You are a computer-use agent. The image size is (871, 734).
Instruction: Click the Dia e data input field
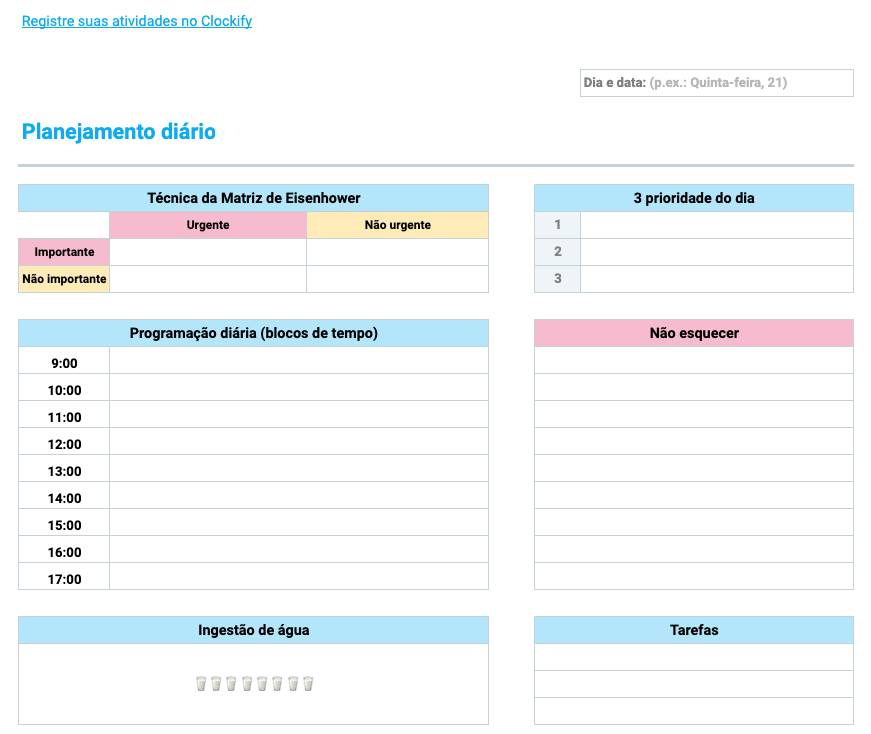coord(716,83)
